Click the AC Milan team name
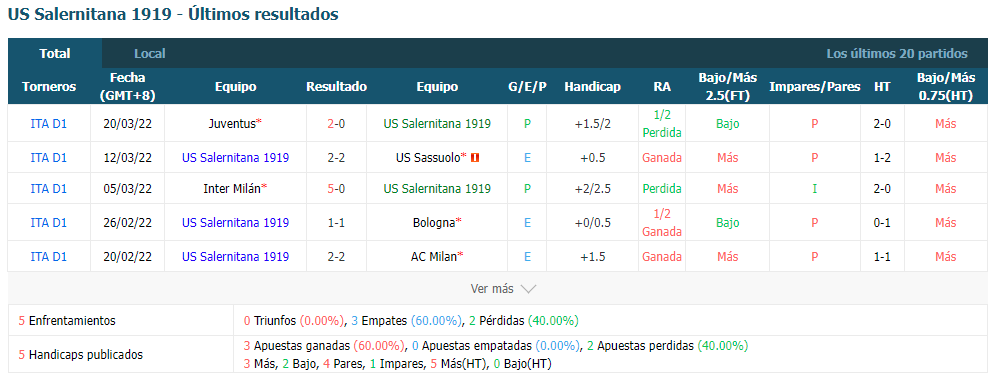Screen dimensions: 997x381 (x=434, y=257)
